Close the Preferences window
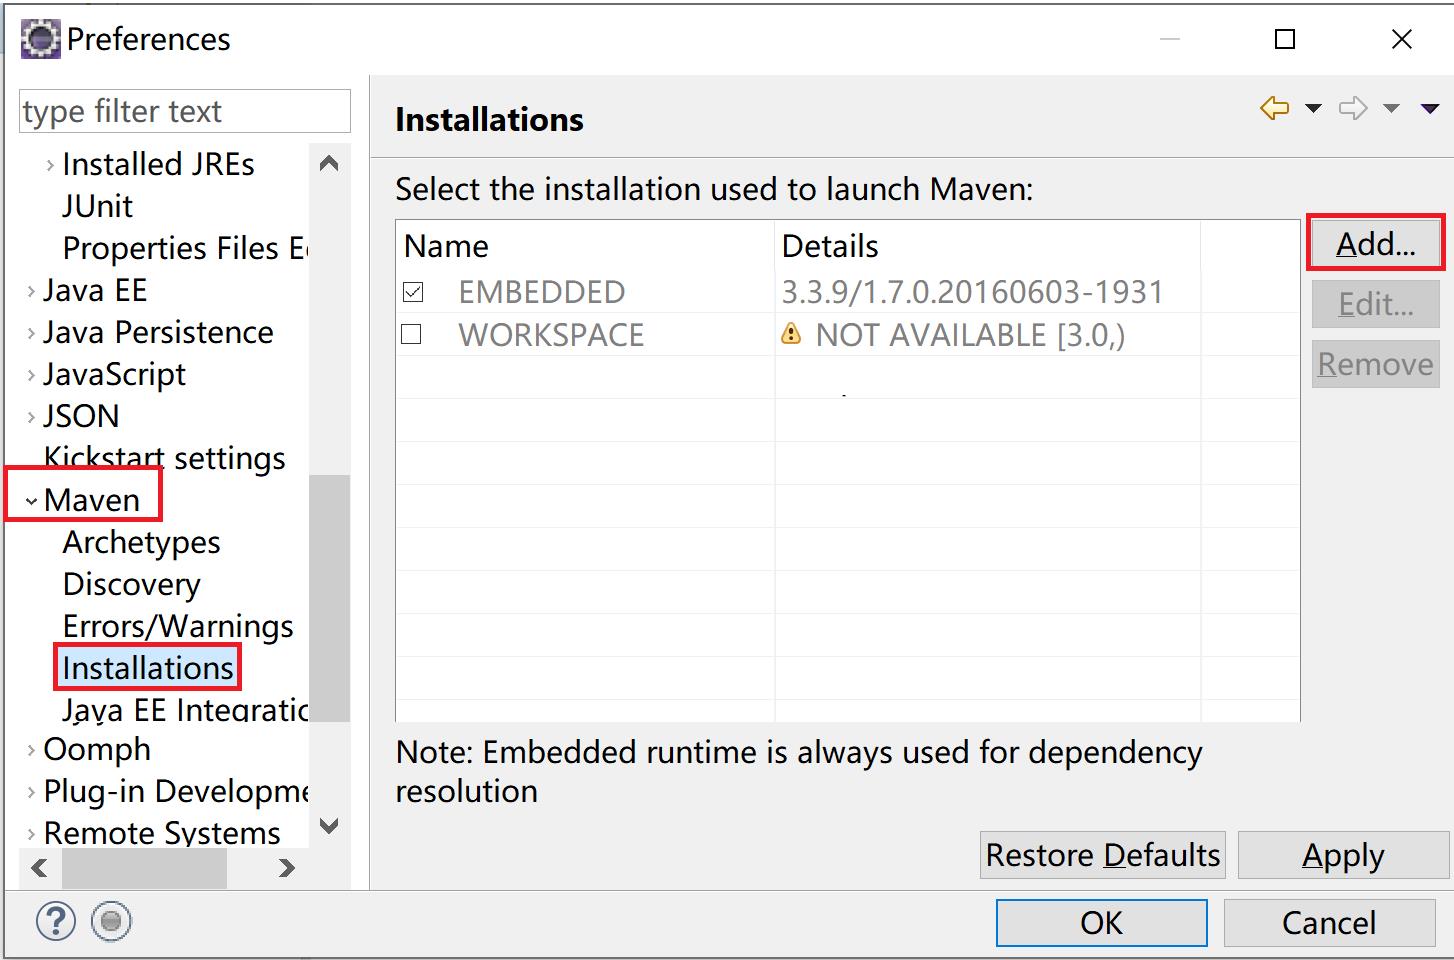This screenshot has width=1454, height=960. pos(1402,39)
